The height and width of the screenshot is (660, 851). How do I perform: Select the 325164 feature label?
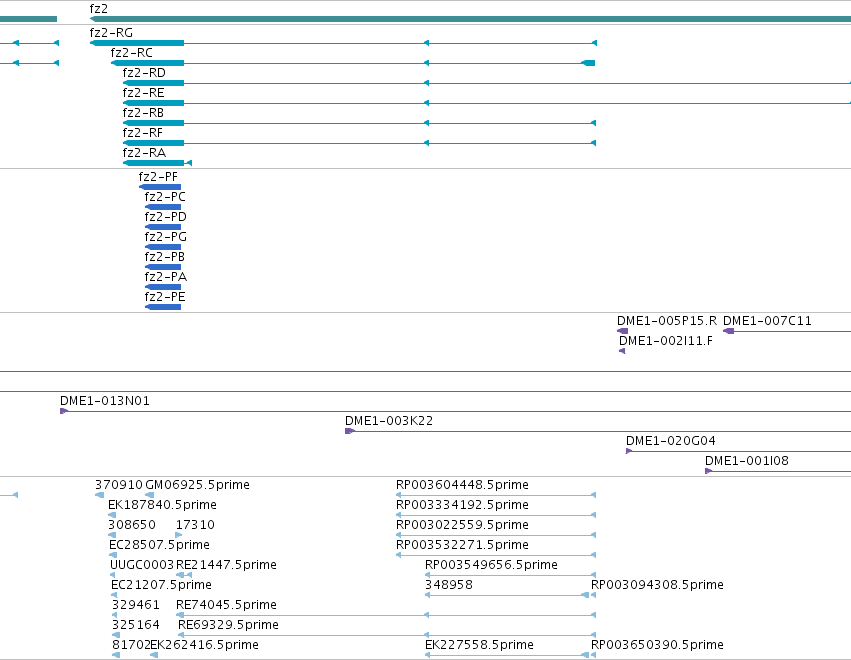[136, 625]
